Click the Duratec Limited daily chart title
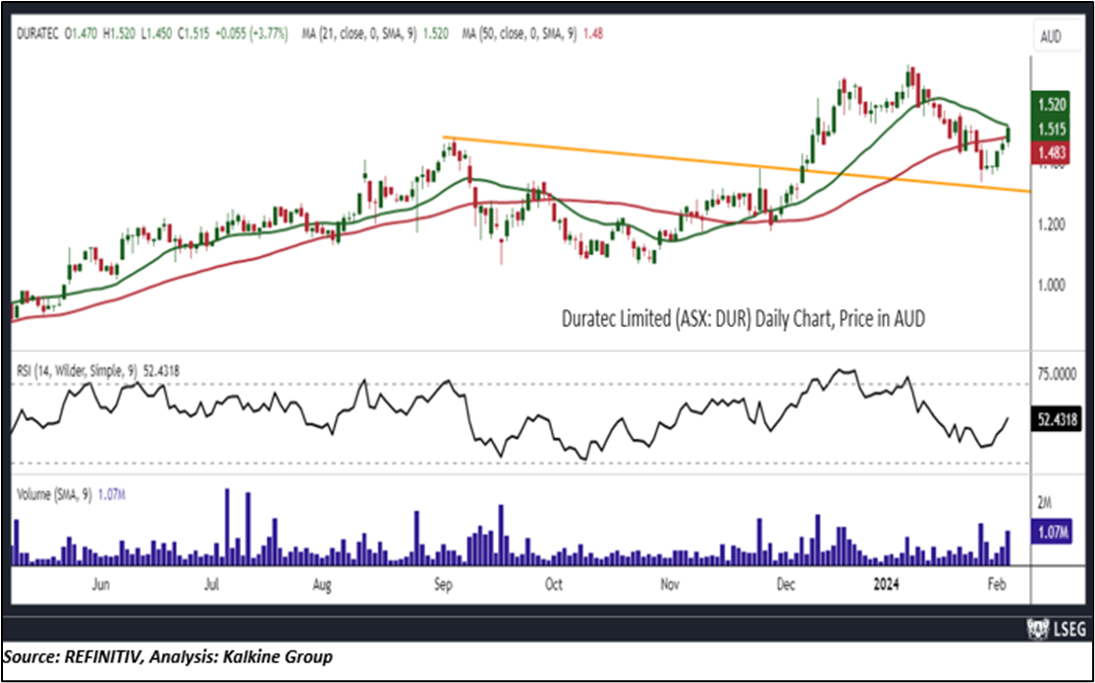Screen dimensions: 1095x683 coord(743,319)
